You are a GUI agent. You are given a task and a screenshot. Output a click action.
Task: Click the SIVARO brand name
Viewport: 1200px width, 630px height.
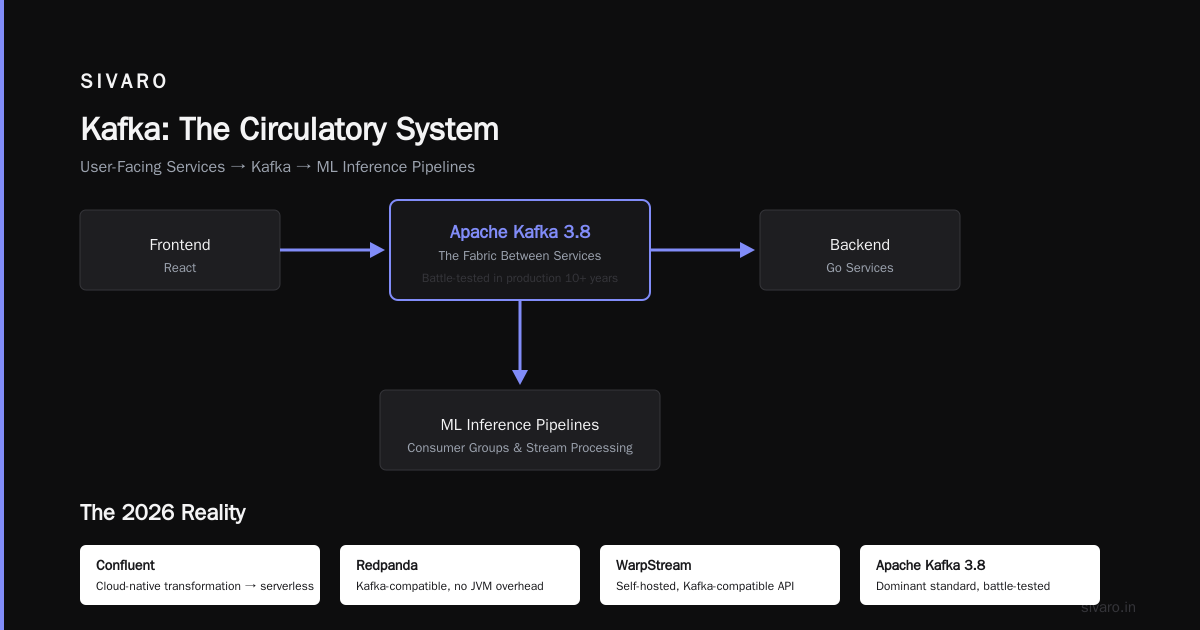124,82
